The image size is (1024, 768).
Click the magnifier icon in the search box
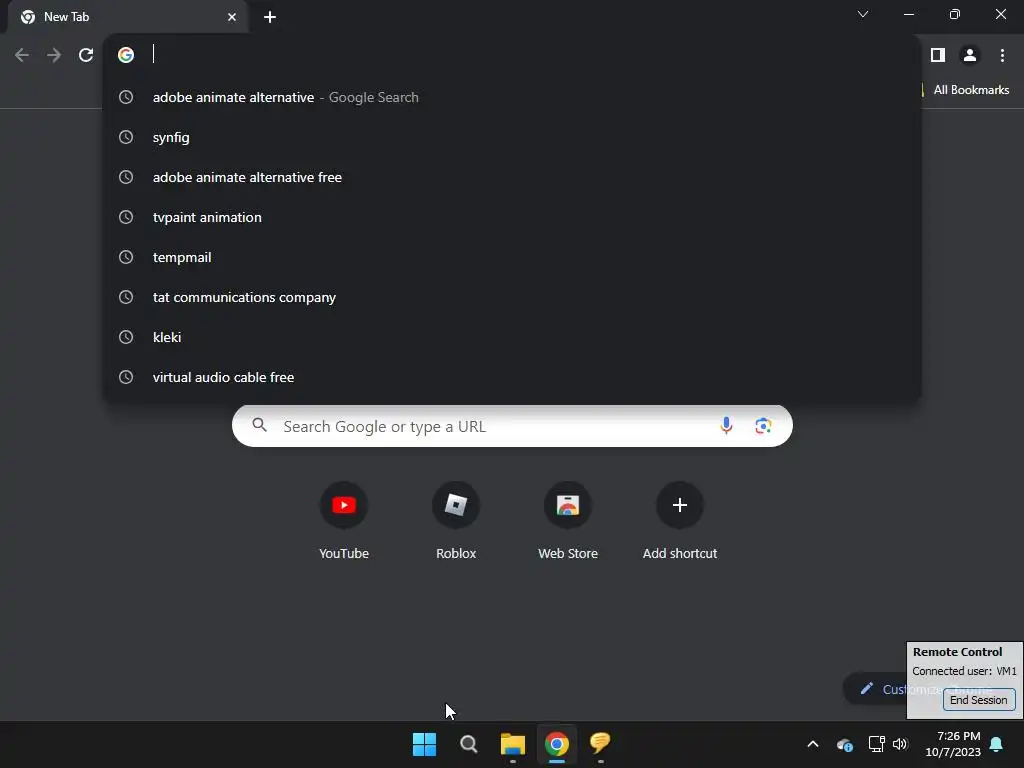pos(259,426)
